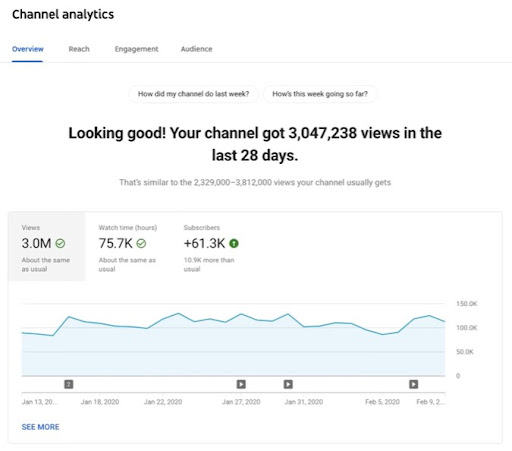Open the SEE MORE link
The image size is (512, 451).
(40, 427)
